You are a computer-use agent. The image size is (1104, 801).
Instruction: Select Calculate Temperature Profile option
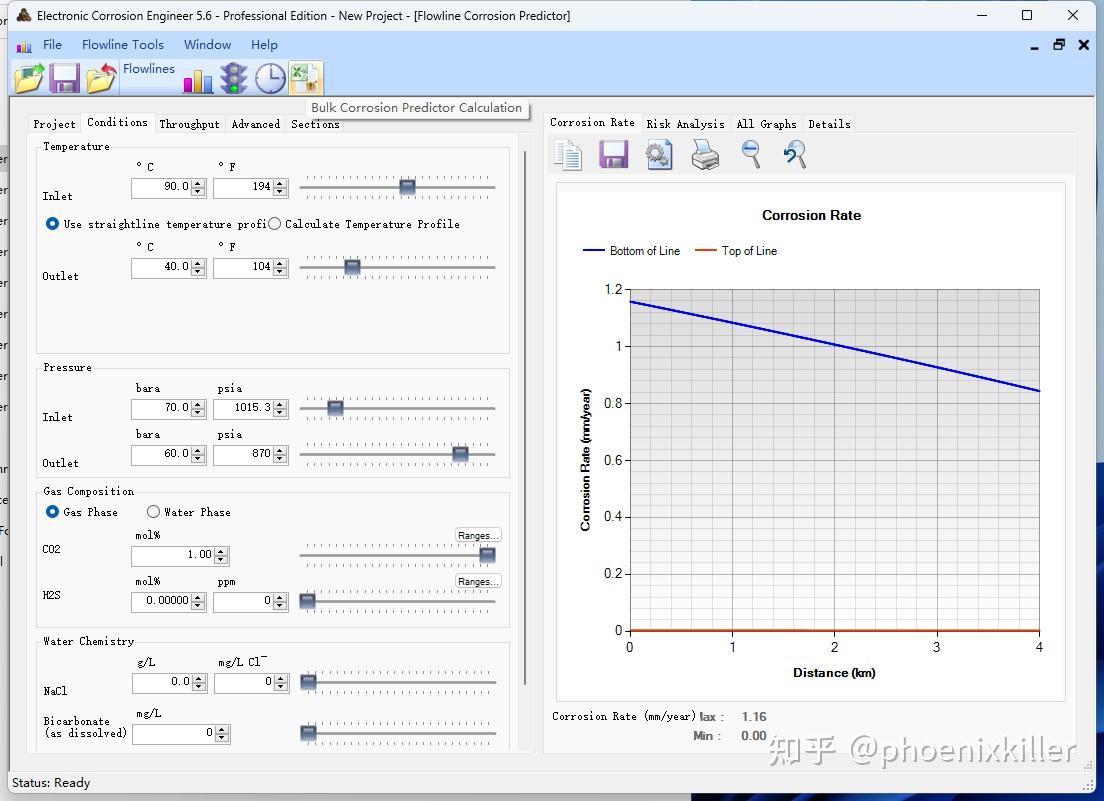point(275,224)
